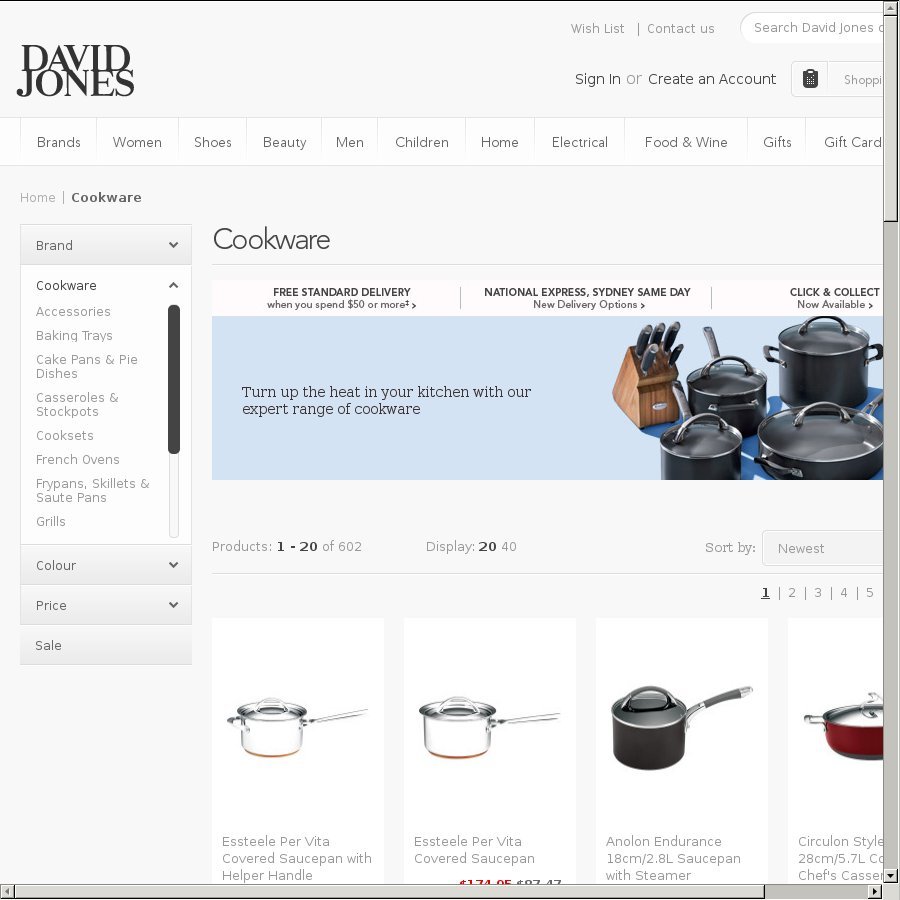Viewport: 900px width, 900px height.
Task: Select Baking Trays category
Action: click(74, 336)
